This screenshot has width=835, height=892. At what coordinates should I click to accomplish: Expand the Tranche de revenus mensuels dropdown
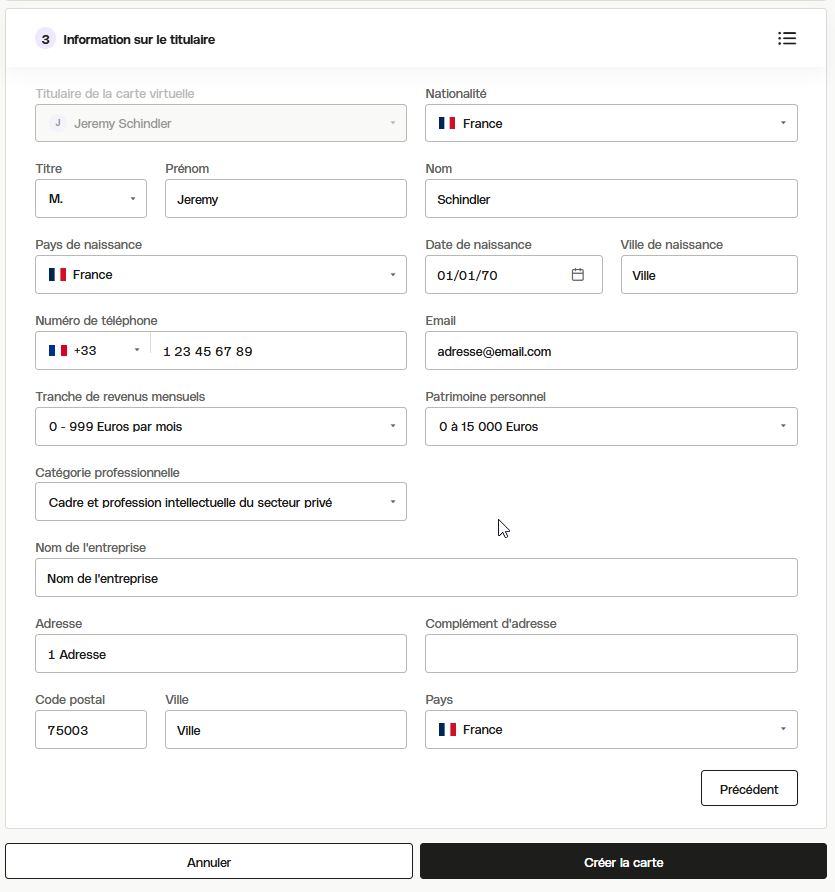tap(221, 426)
